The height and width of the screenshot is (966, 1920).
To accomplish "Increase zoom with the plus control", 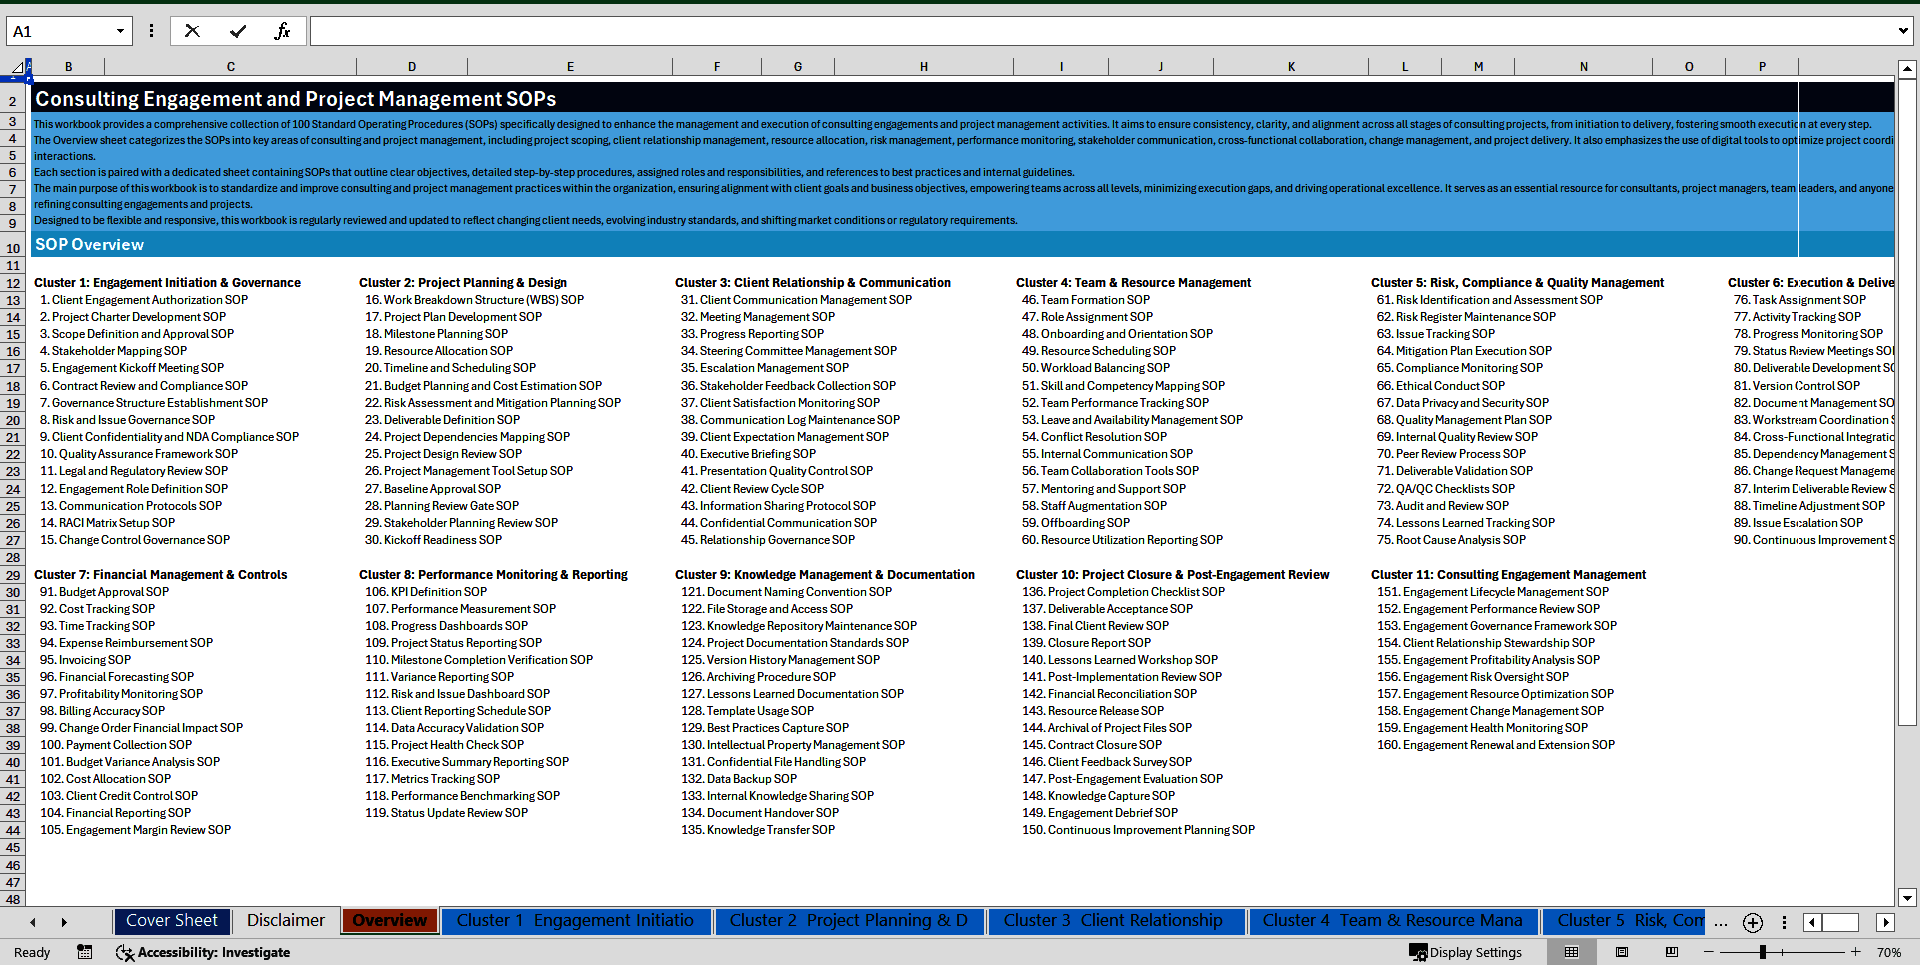I will (1857, 952).
